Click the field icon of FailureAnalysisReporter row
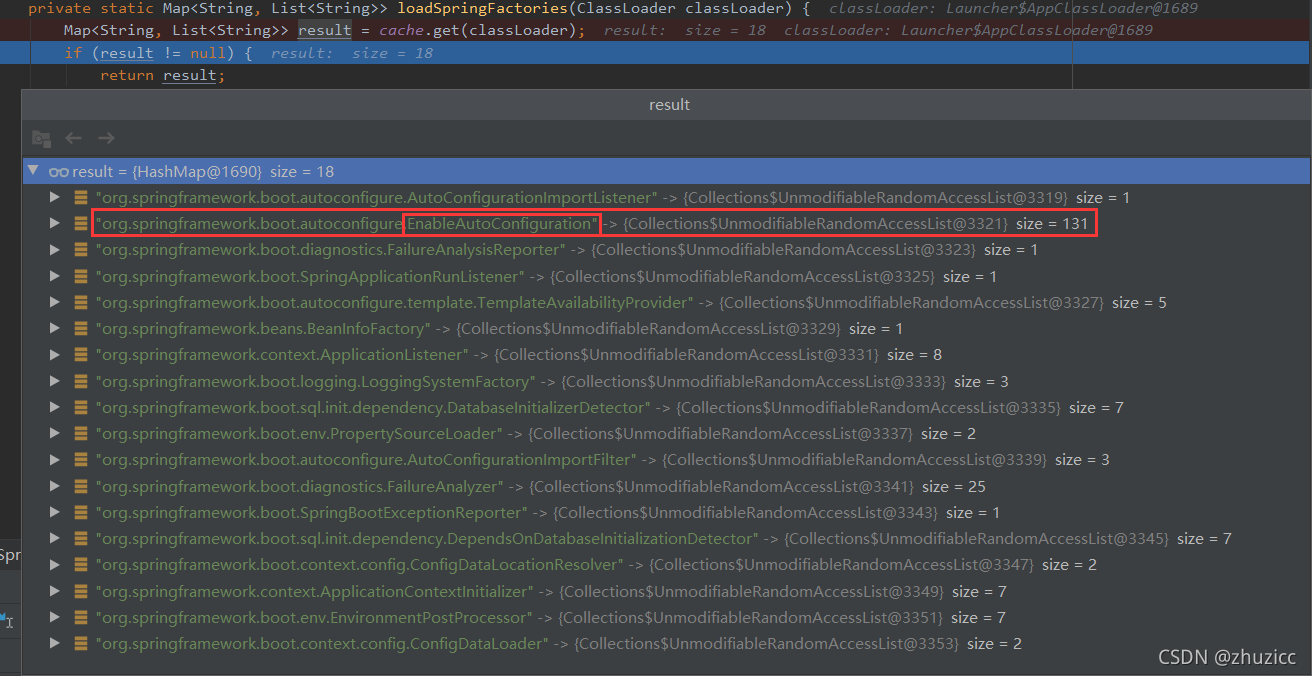This screenshot has width=1312, height=676. 81,249
